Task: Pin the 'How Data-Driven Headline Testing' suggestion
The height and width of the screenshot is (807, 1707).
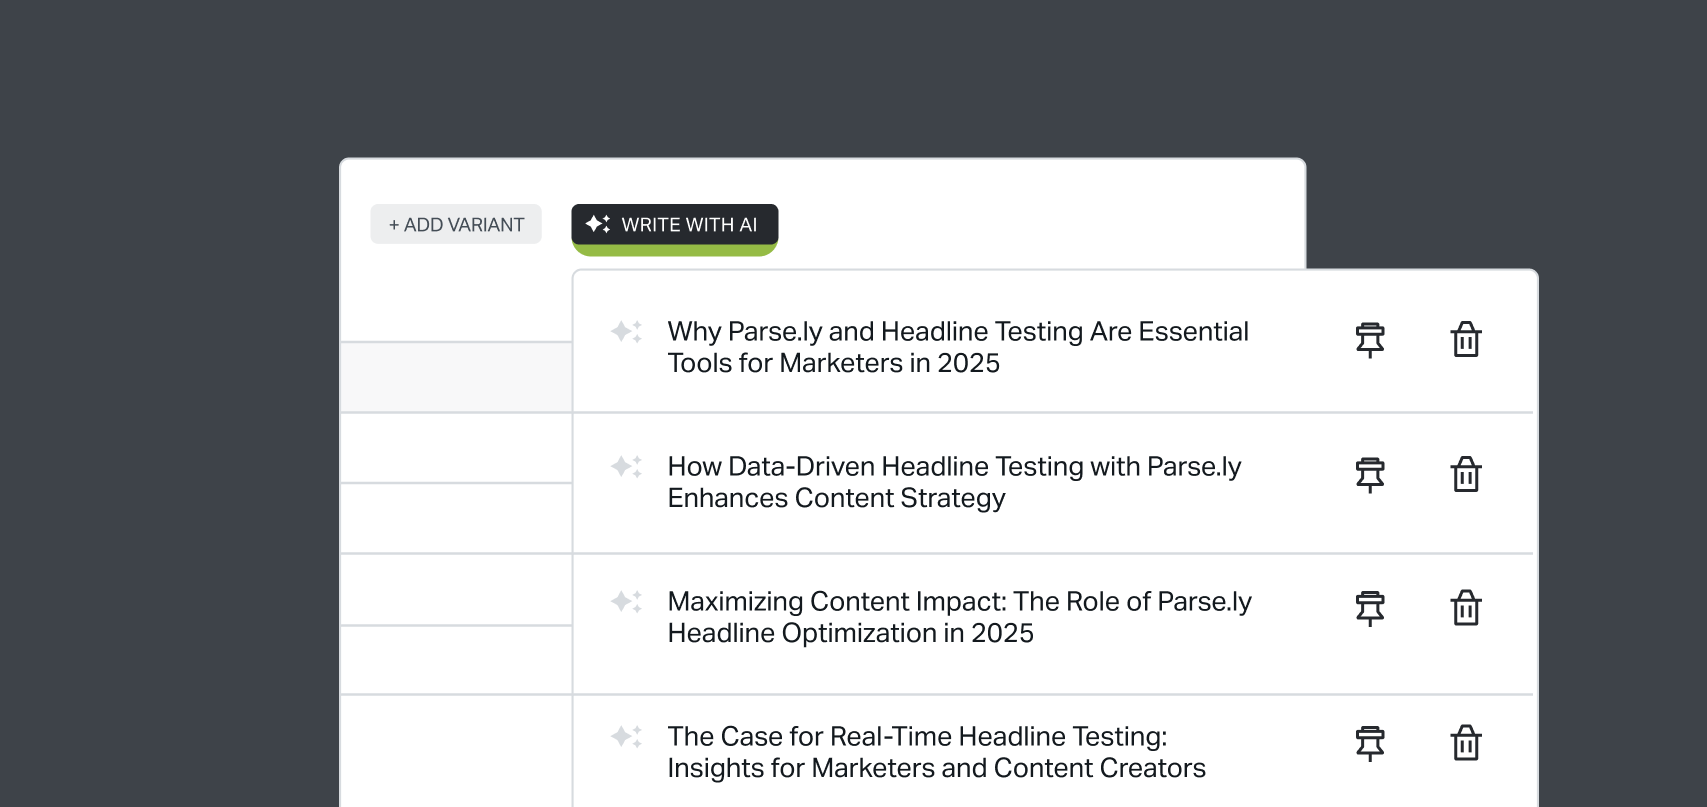Action: point(1370,475)
